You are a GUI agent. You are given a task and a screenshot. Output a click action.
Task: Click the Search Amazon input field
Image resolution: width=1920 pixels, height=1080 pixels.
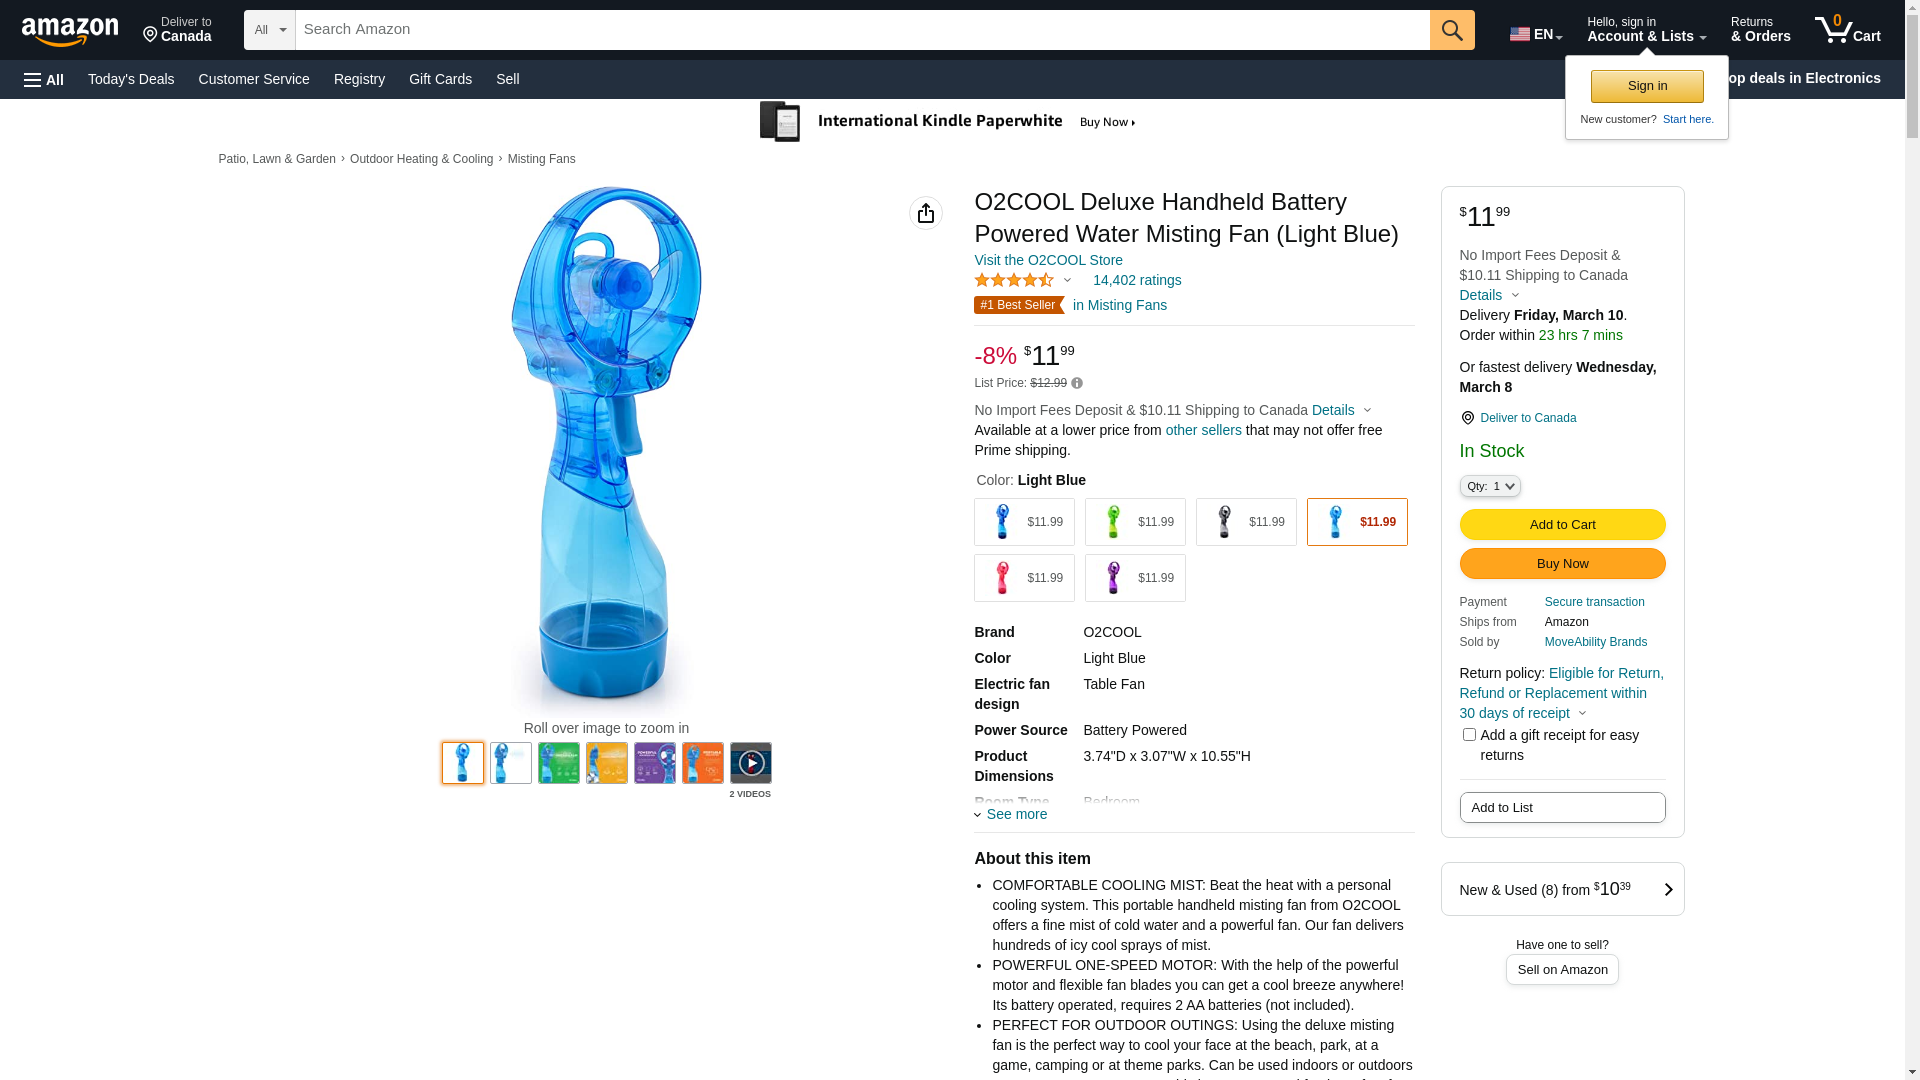point(862,30)
